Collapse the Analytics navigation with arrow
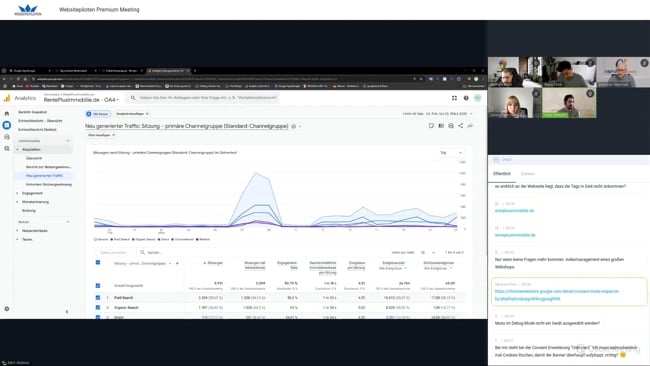 (x=67, y=312)
